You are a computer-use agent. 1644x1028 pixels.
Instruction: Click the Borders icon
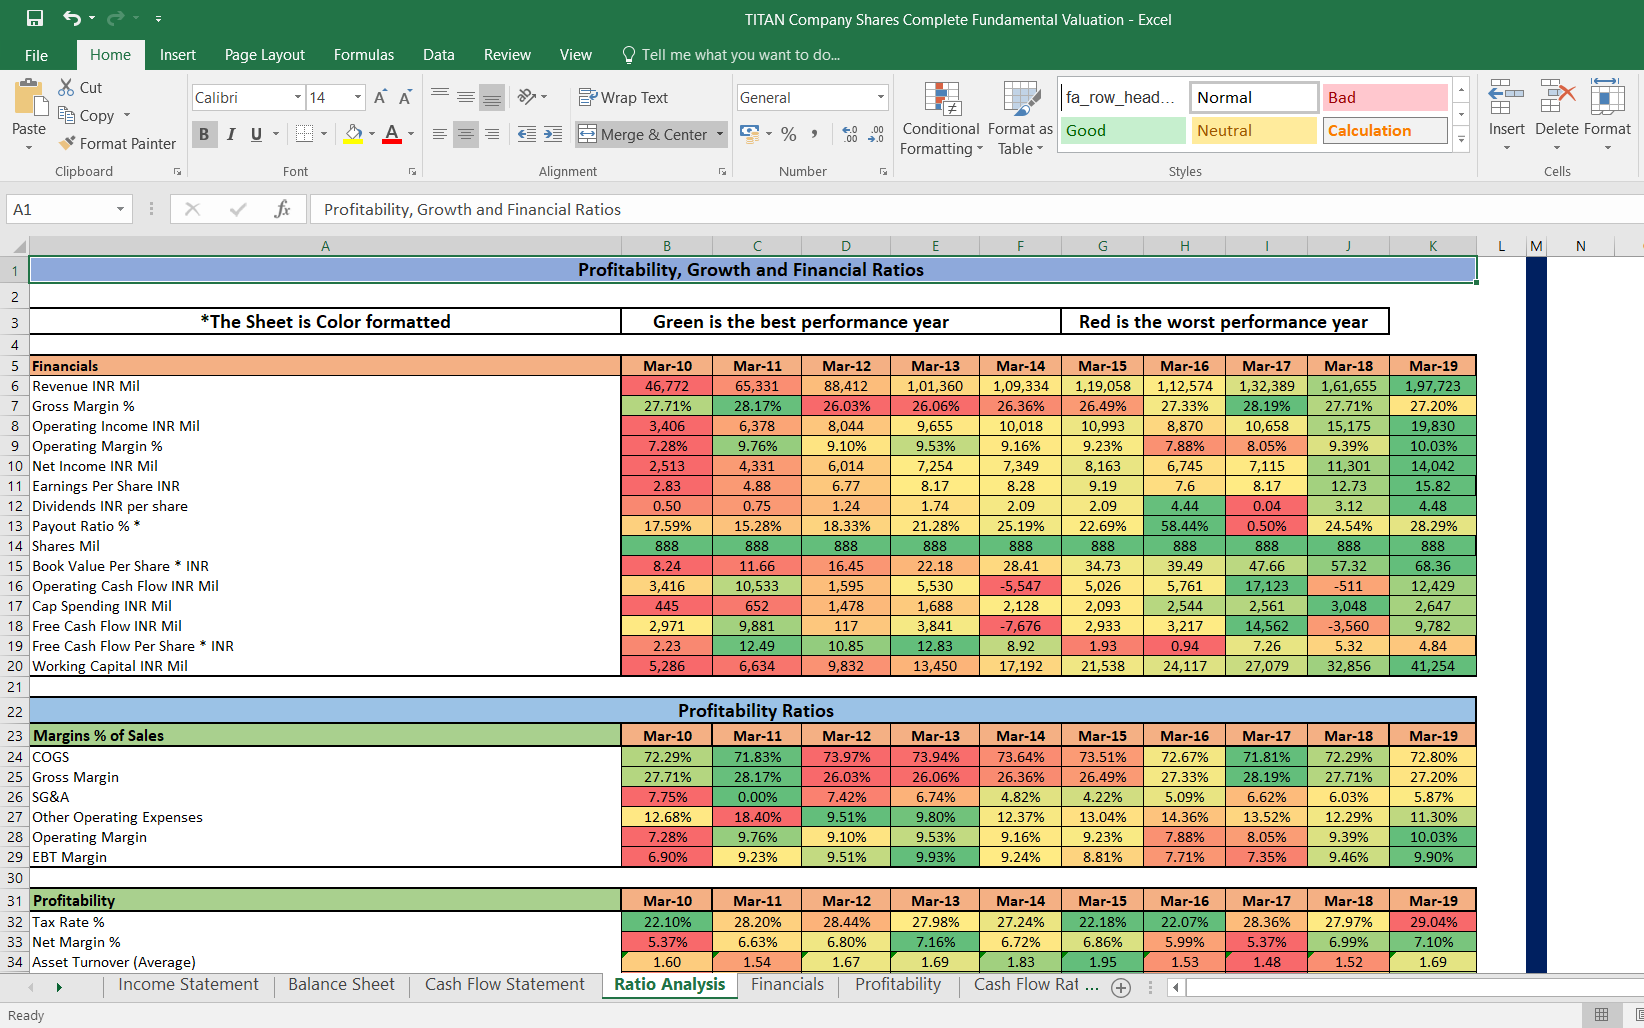pyautogui.click(x=305, y=133)
